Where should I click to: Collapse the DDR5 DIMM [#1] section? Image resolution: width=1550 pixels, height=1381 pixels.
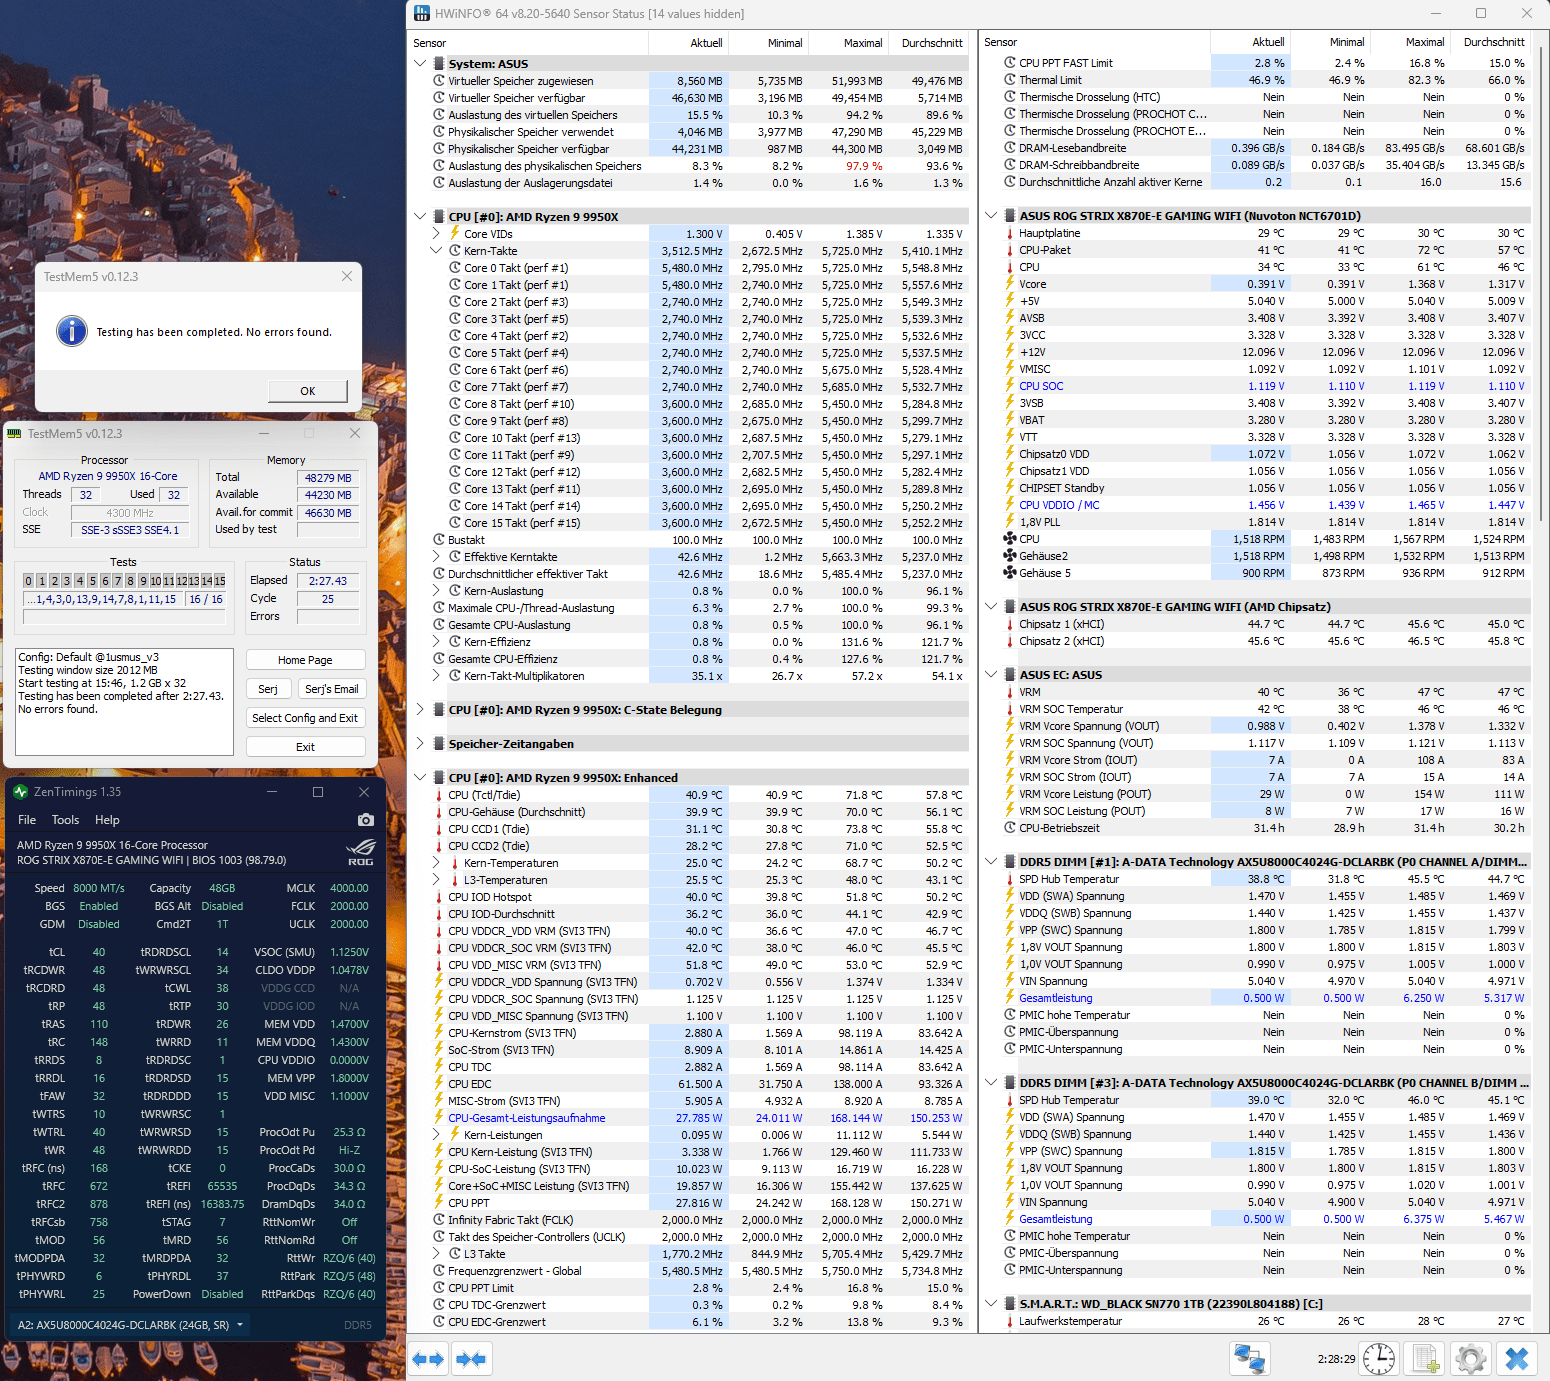coord(991,862)
